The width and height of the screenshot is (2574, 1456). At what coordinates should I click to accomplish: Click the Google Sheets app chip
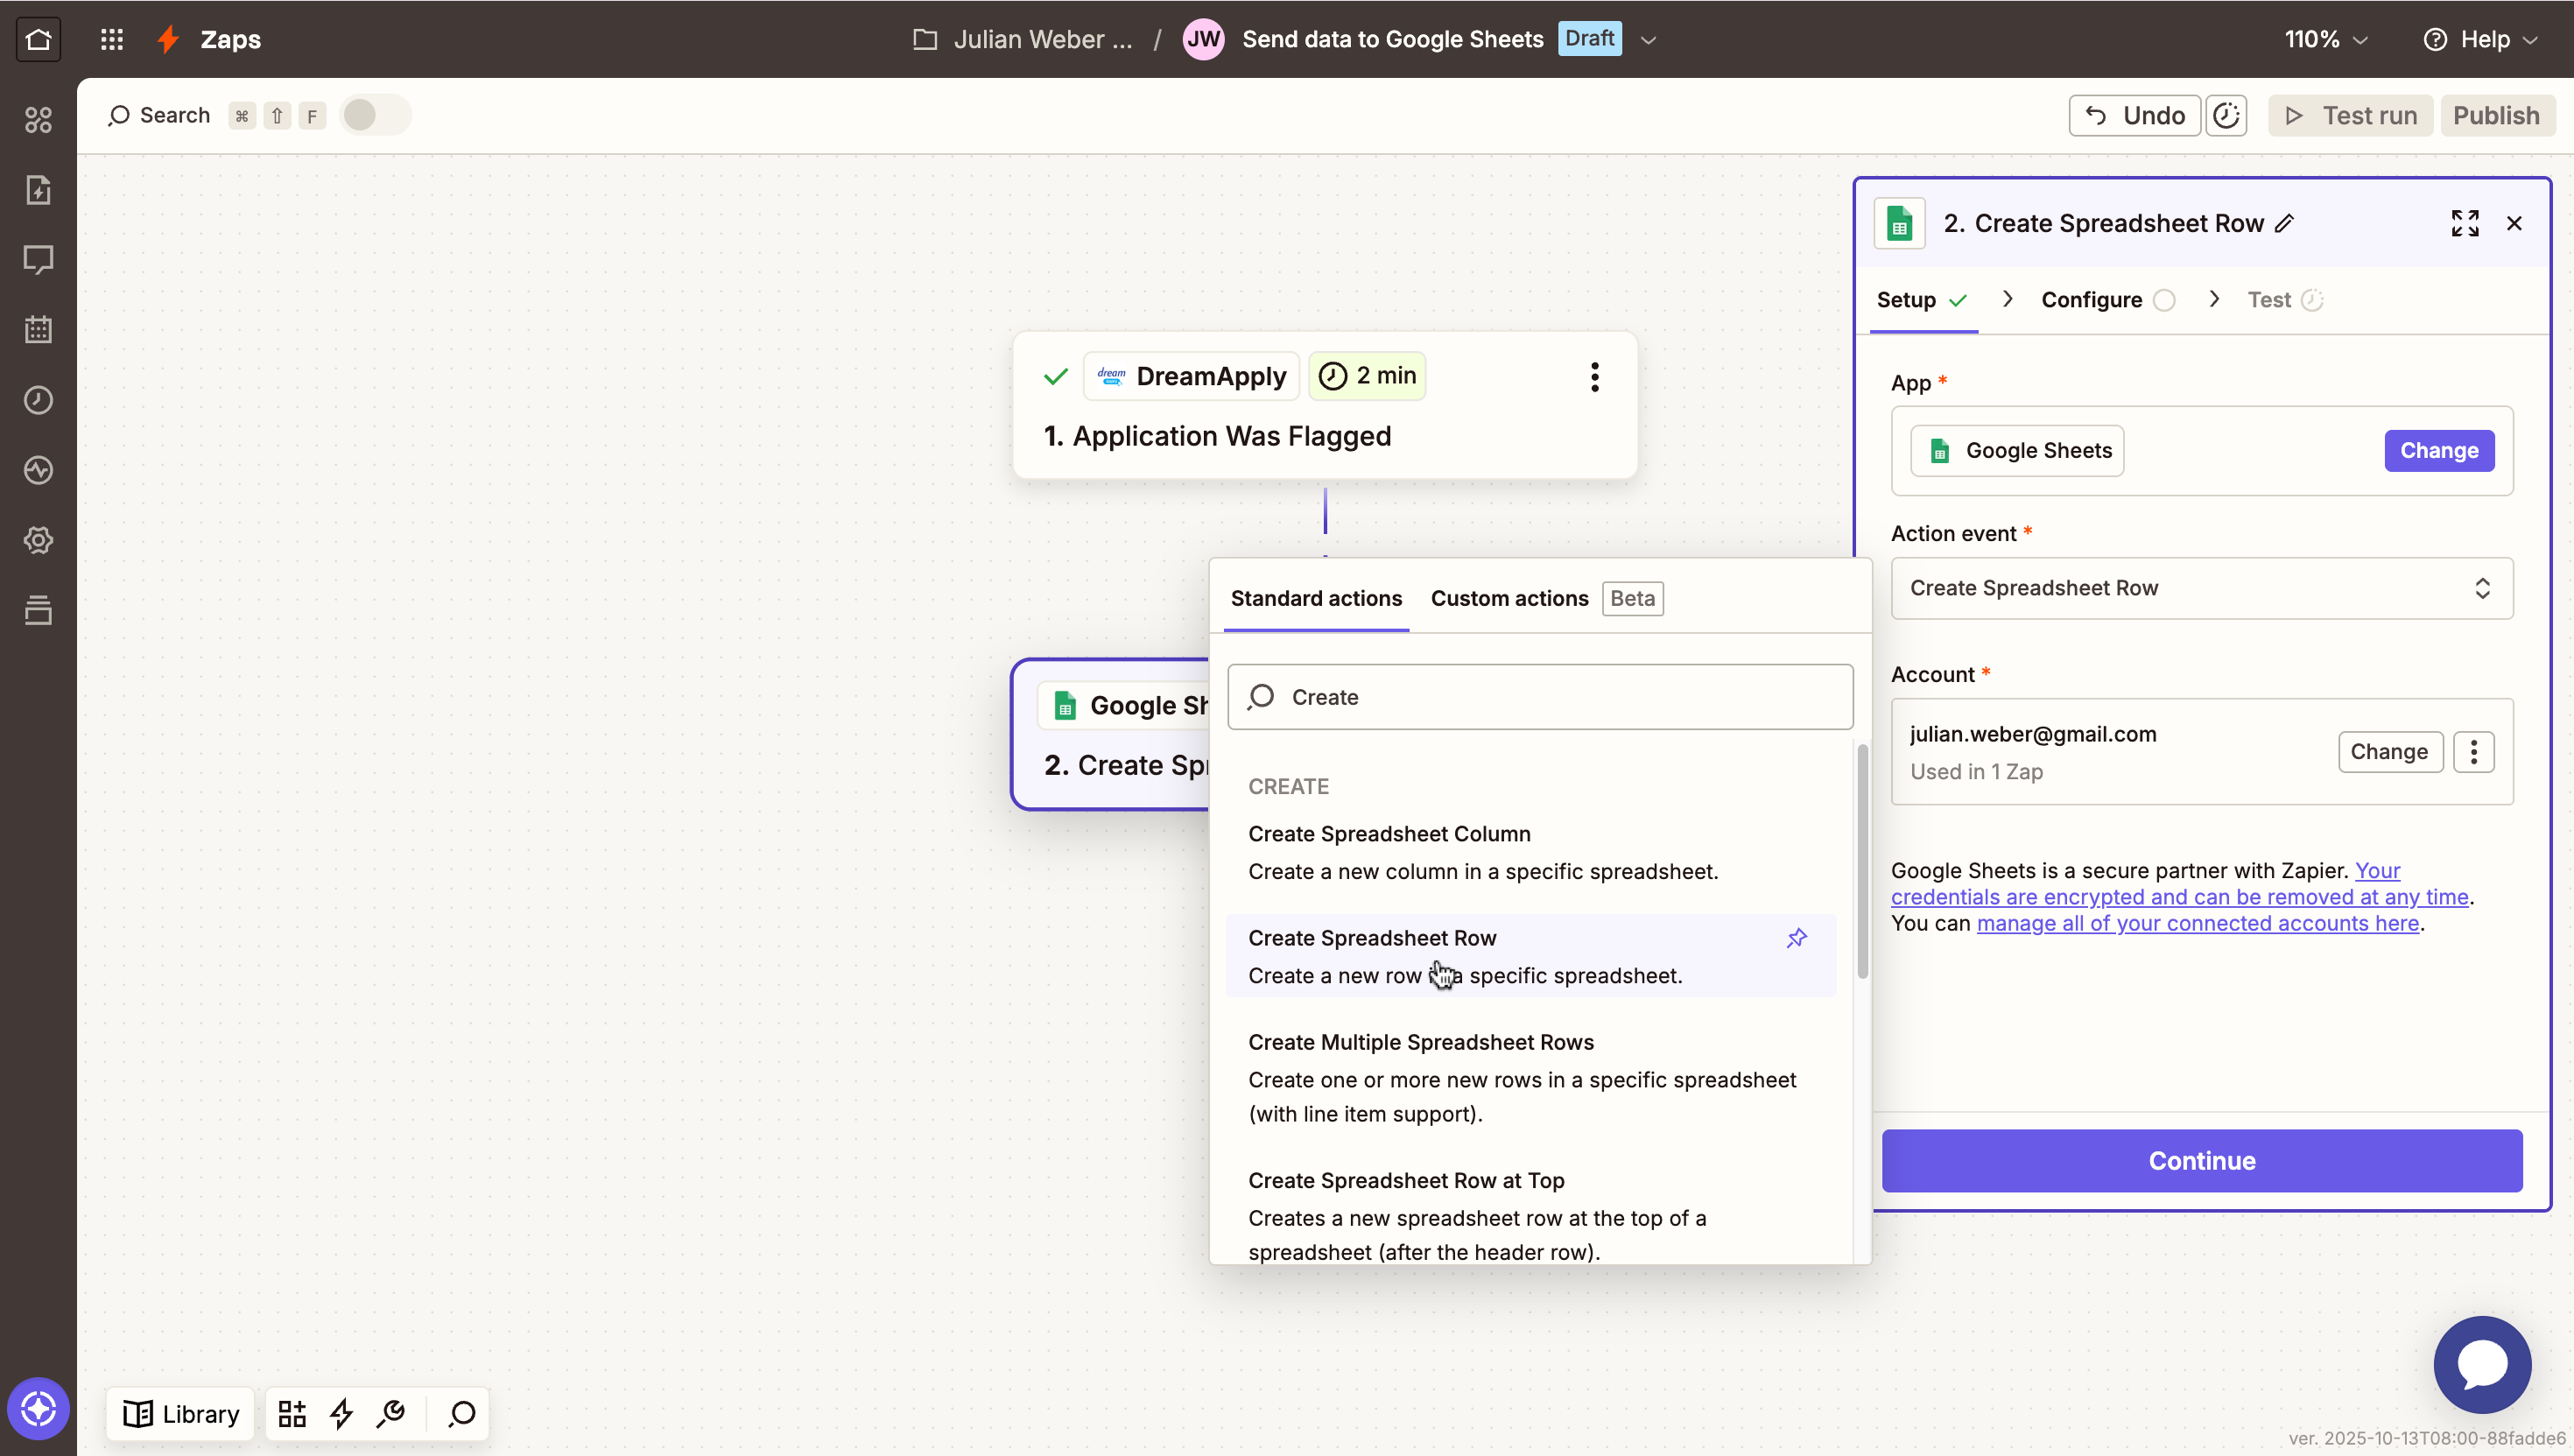tap(2017, 451)
